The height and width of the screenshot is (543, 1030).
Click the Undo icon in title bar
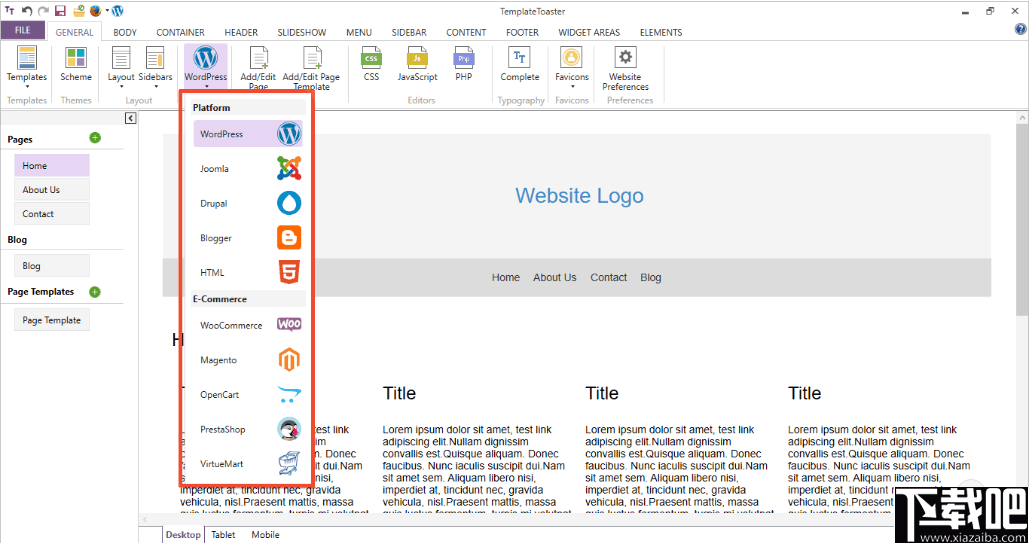coord(27,11)
